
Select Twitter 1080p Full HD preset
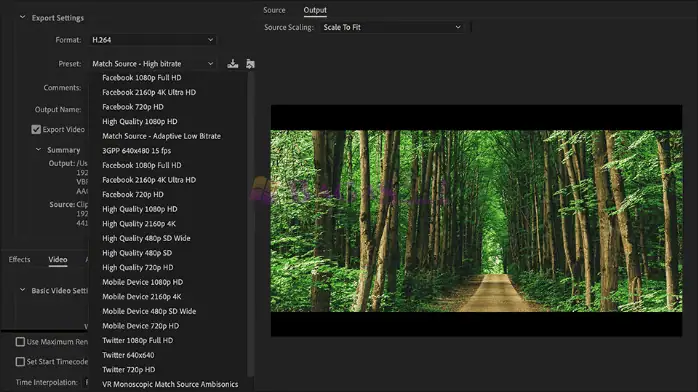[x=138, y=340]
